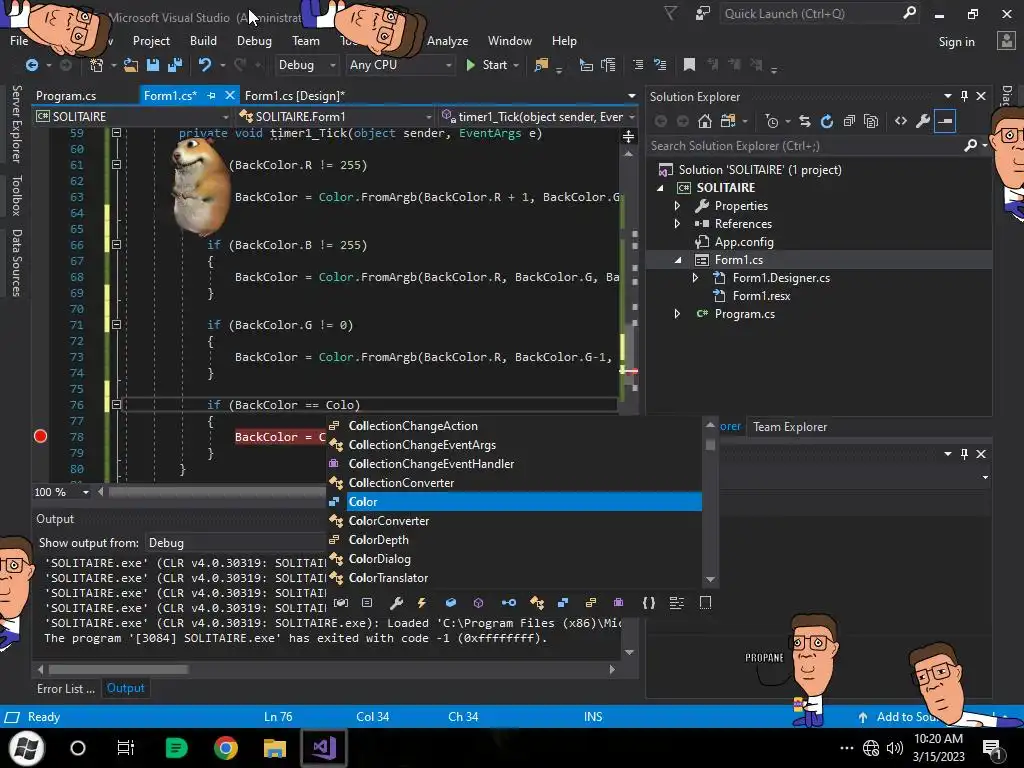Toggle the events lightning-bolt filter in IntelliSense
Viewport: 1024px width, 768px height.
(x=422, y=603)
